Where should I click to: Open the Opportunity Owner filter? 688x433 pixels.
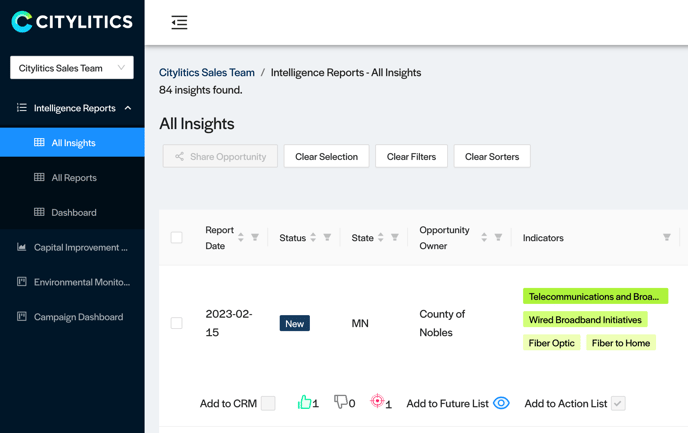click(x=498, y=237)
